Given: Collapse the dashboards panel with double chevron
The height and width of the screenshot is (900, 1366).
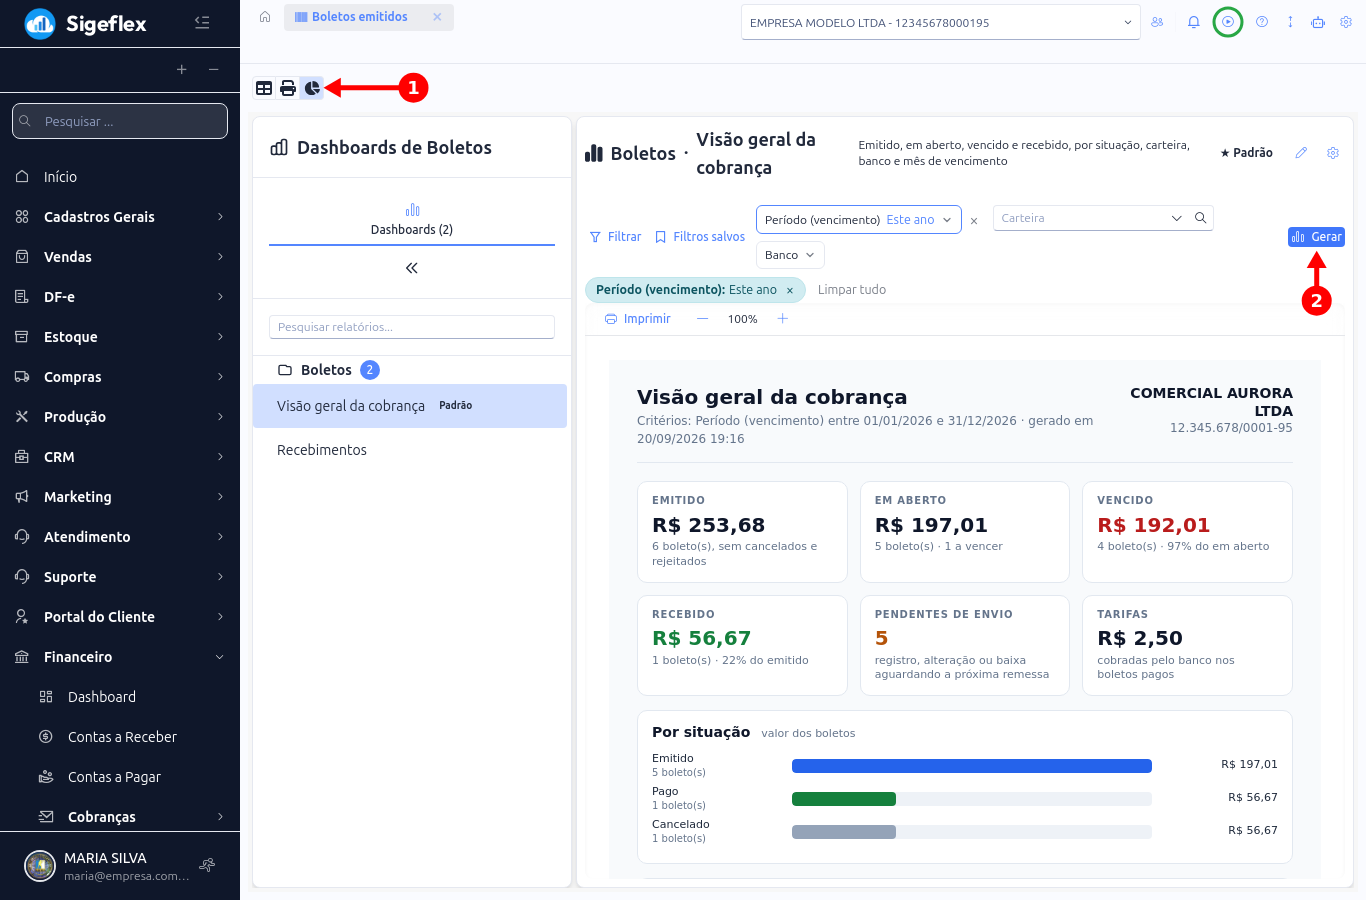Looking at the screenshot, I should click(x=412, y=268).
